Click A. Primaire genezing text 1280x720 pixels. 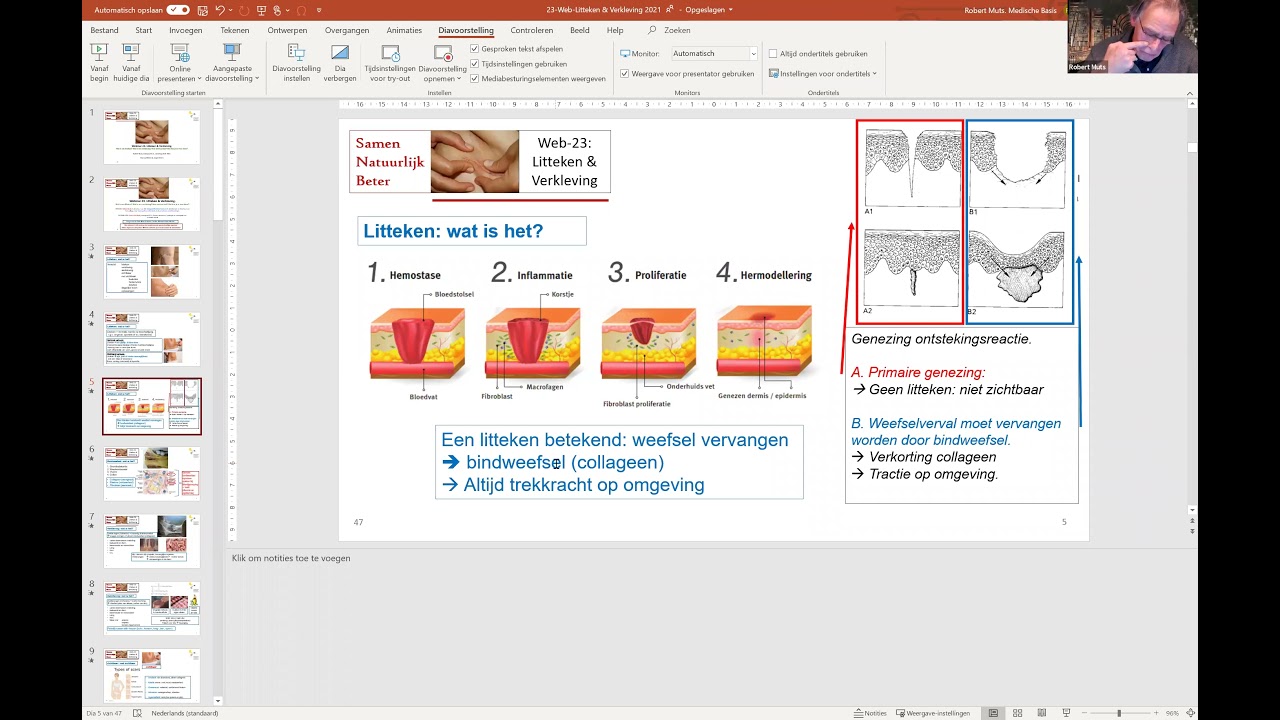coord(918,373)
